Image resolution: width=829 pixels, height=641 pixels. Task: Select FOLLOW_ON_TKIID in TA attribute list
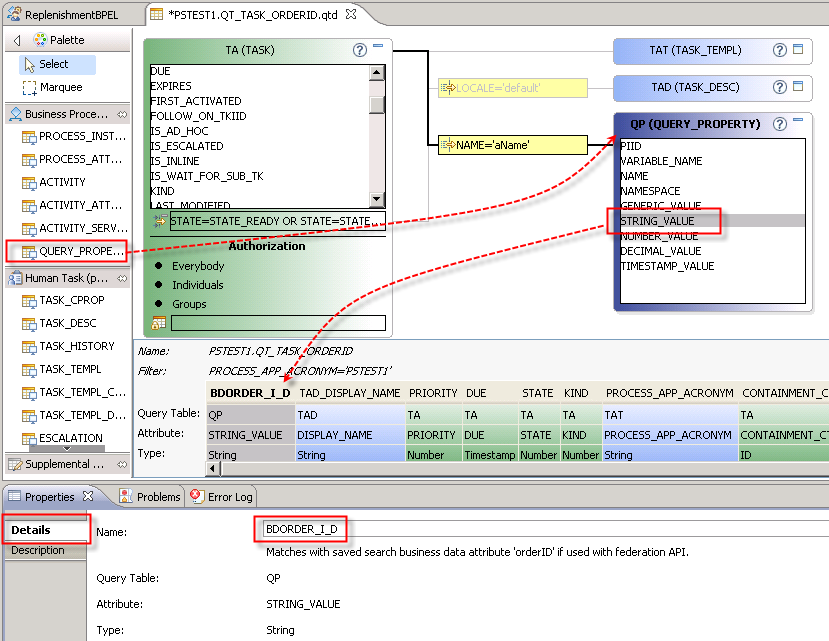point(198,116)
